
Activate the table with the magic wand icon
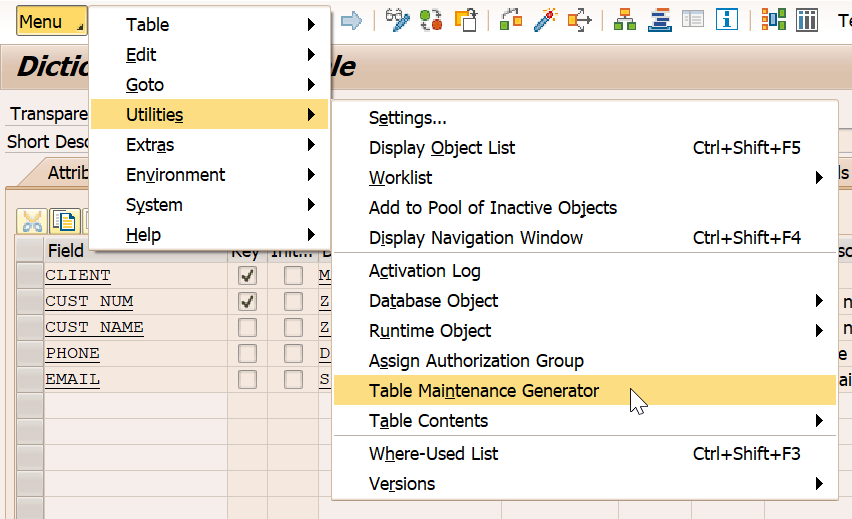[546, 21]
